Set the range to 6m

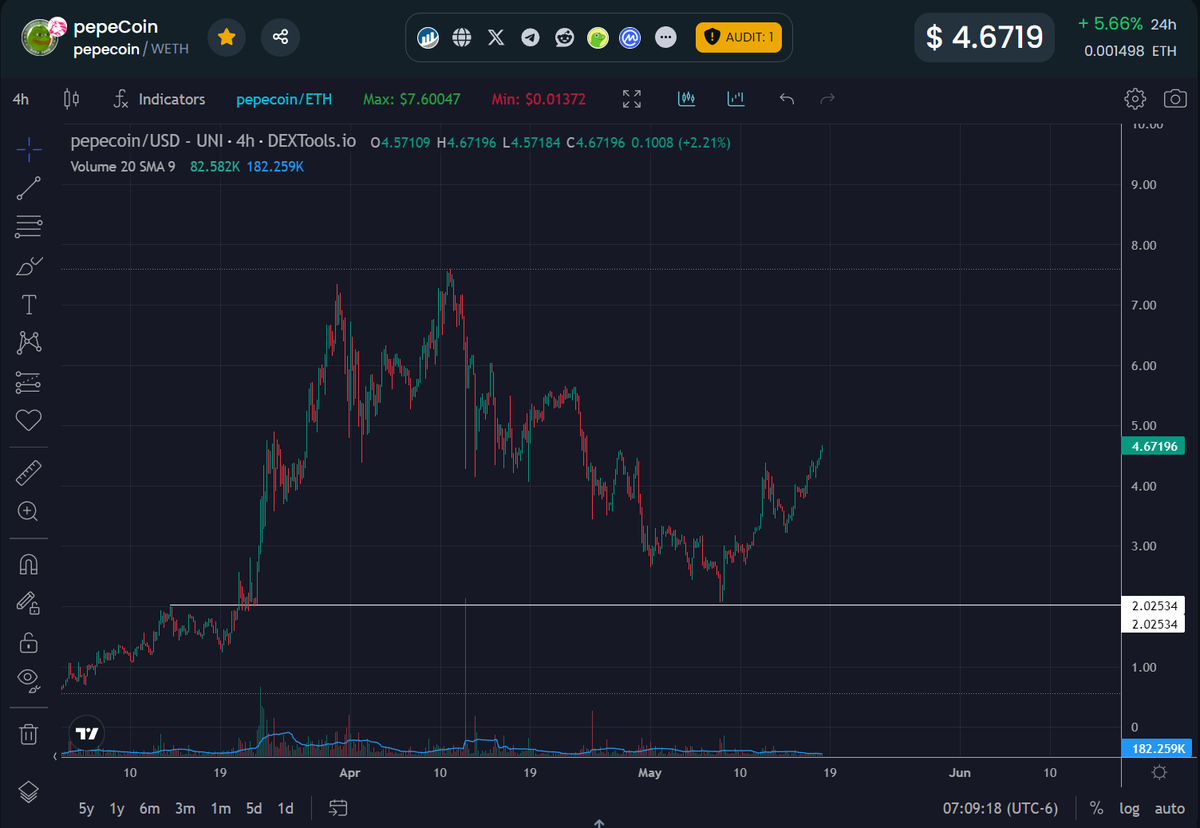coord(149,808)
